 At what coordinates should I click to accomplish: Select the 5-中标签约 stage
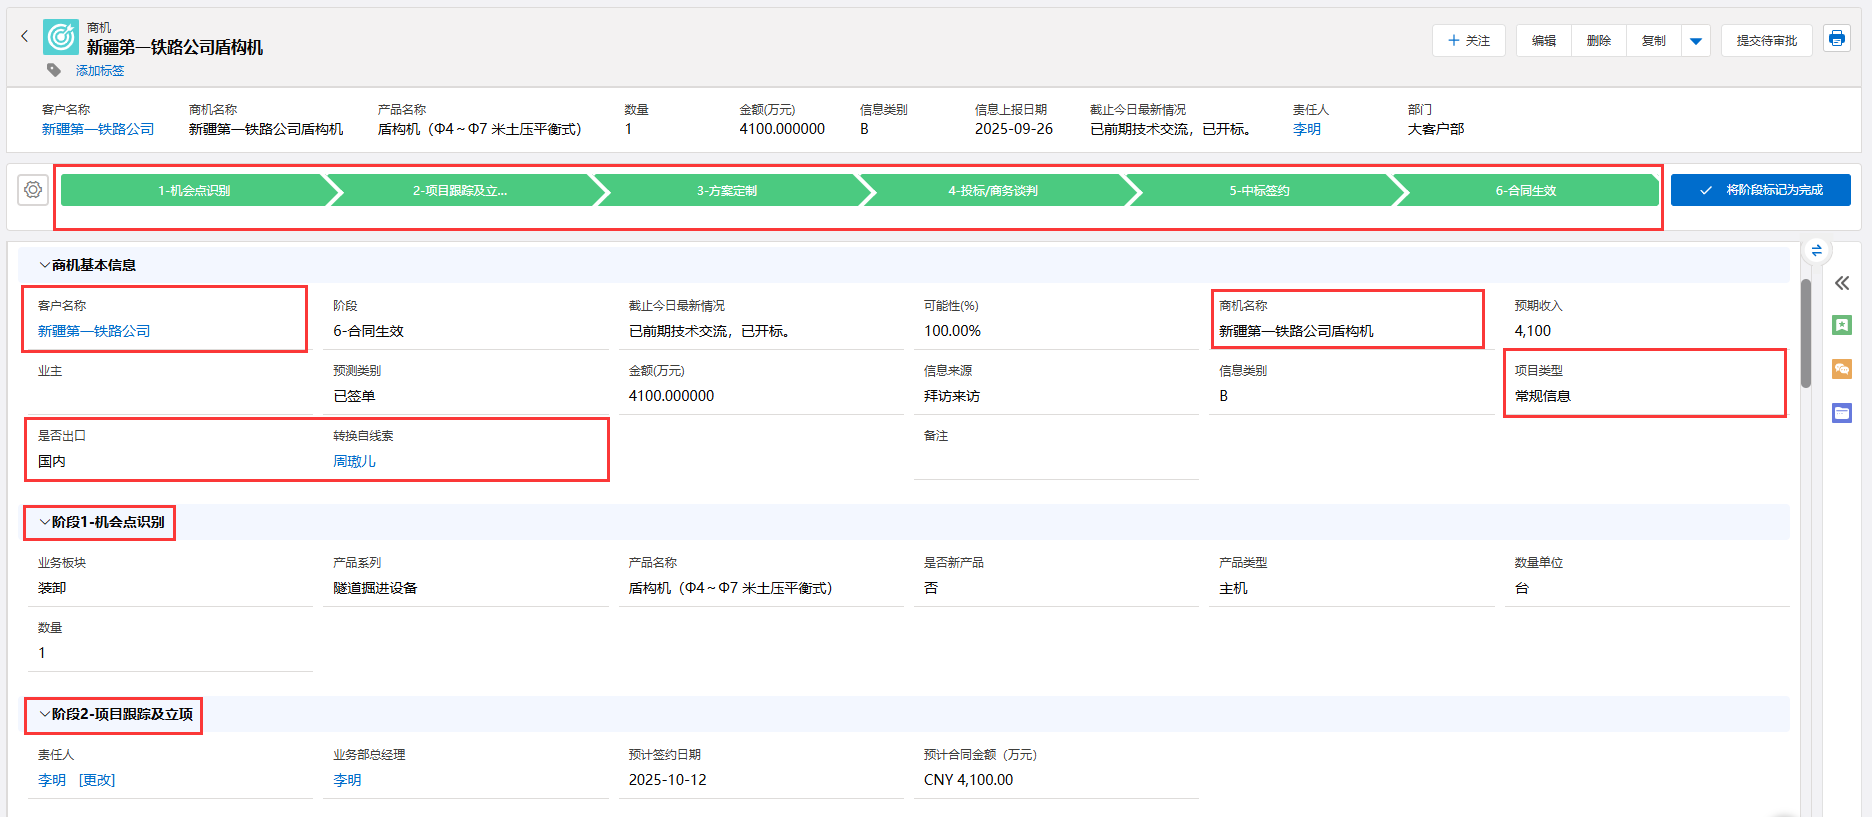[1259, 190]
